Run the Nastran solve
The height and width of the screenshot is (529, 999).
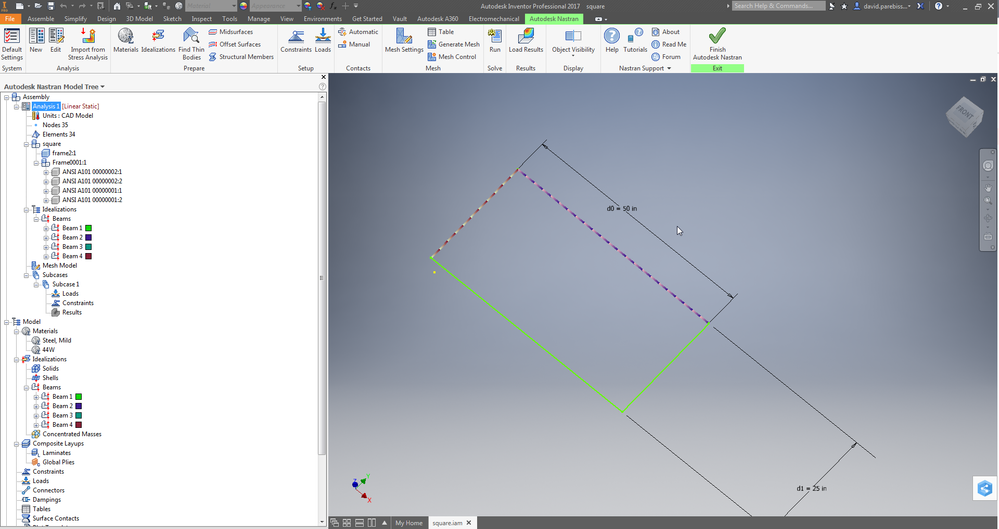pyautogui.click(x=494, y=41)
